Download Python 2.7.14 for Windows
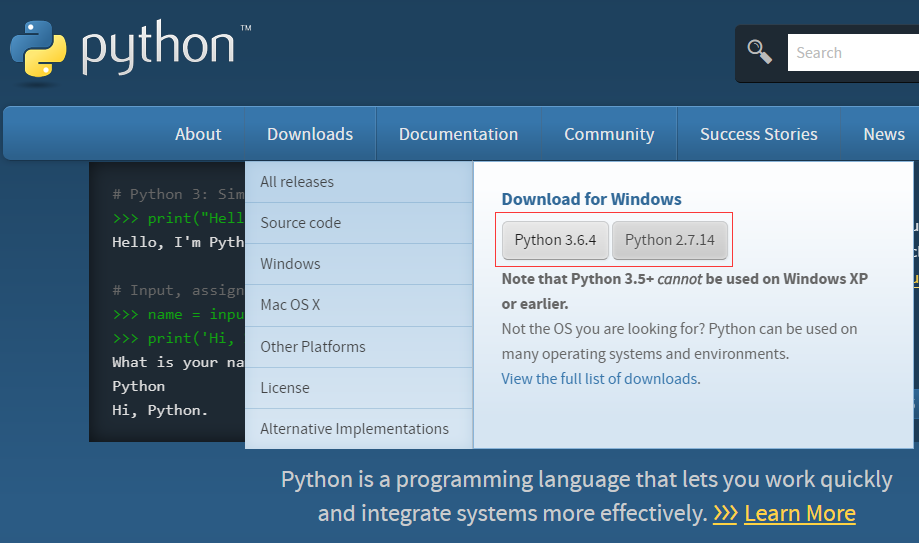The width and height of the screenshot is (919, 543). tap(670, 240)
